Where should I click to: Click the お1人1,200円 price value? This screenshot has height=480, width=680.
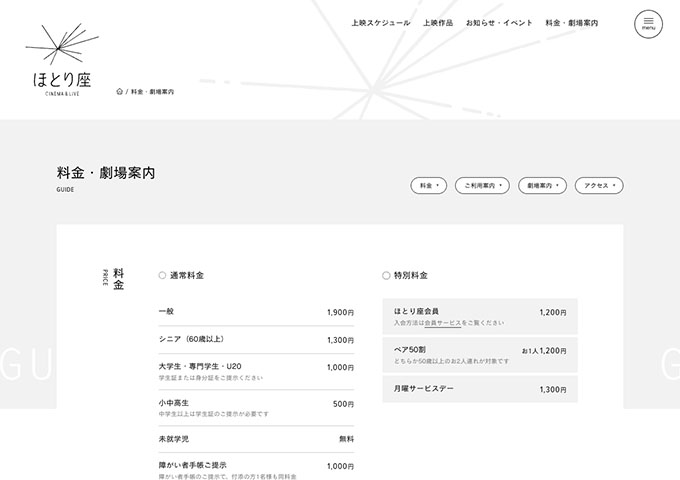pos(544,351)
